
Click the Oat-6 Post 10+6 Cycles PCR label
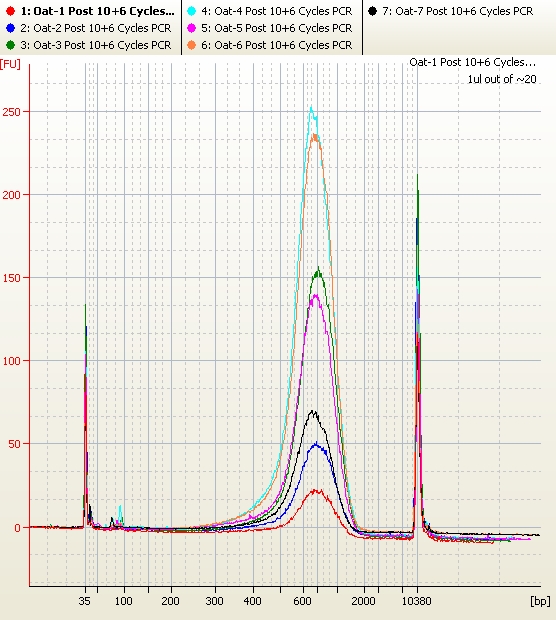coord(276,45)
